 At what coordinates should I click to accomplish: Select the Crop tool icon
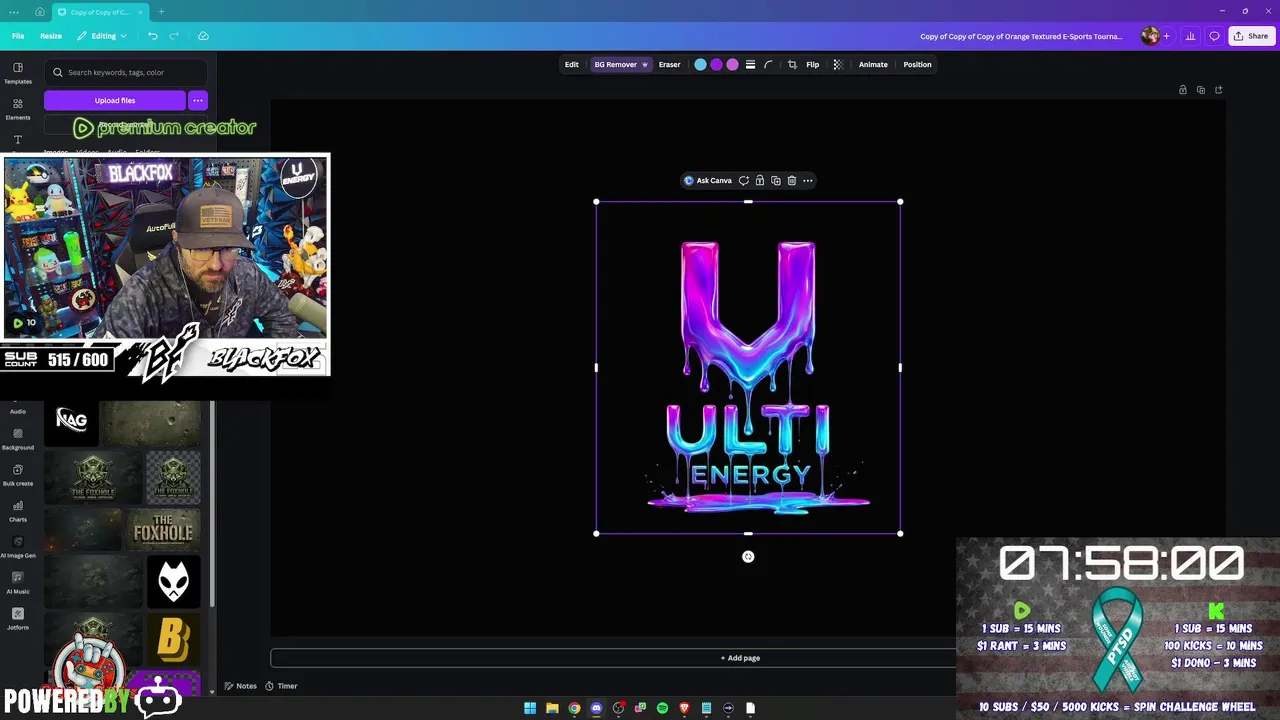point(792,65)
